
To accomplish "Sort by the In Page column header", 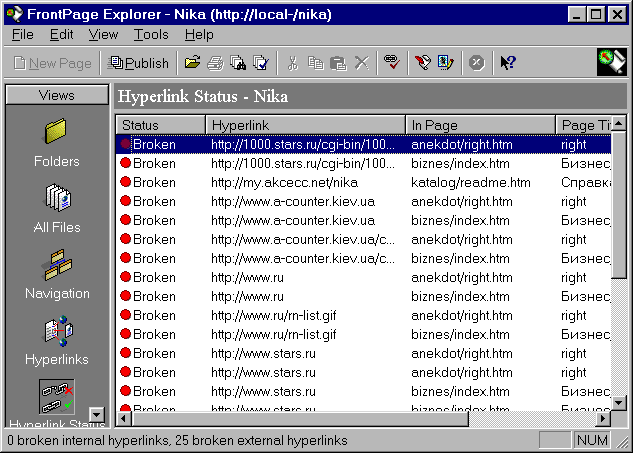I will 480,125.
